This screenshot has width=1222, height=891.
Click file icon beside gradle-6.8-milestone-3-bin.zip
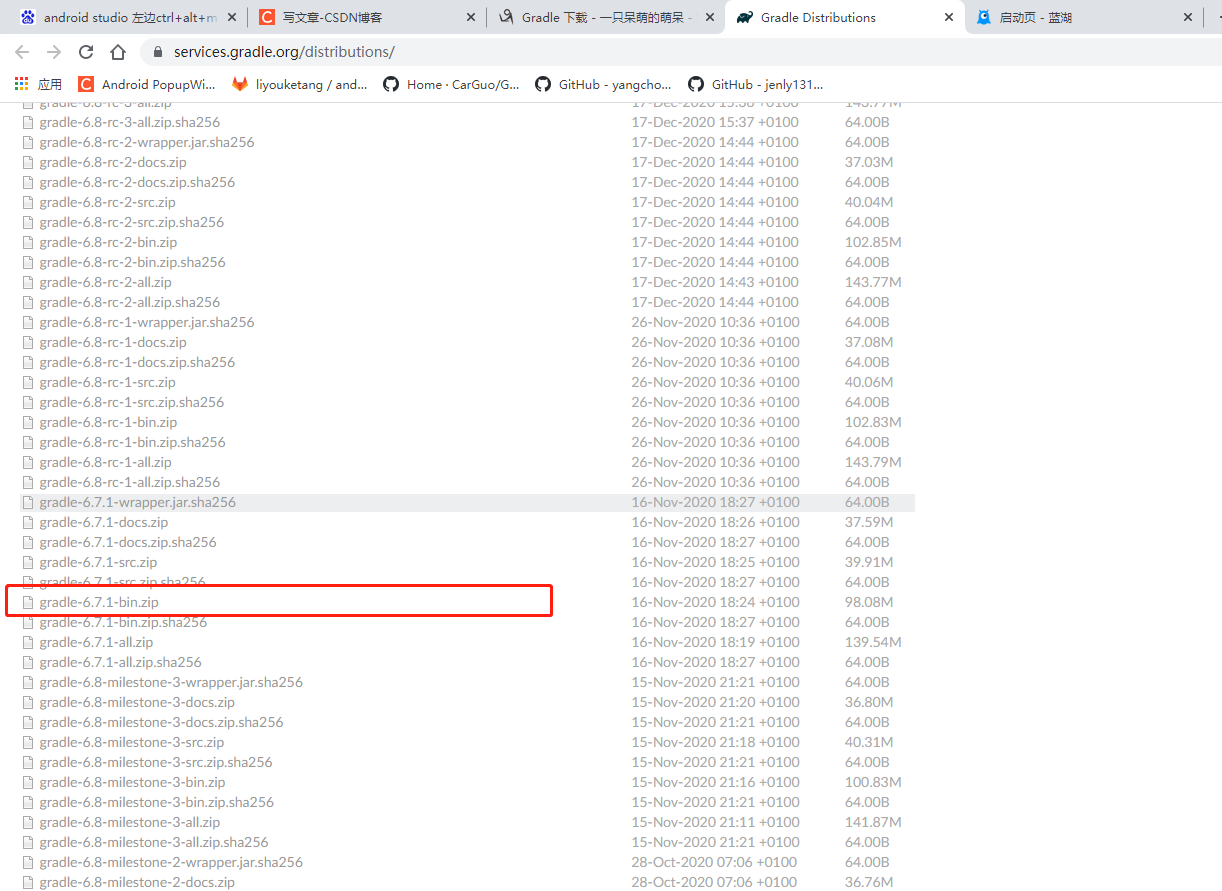tap(28, 782)
